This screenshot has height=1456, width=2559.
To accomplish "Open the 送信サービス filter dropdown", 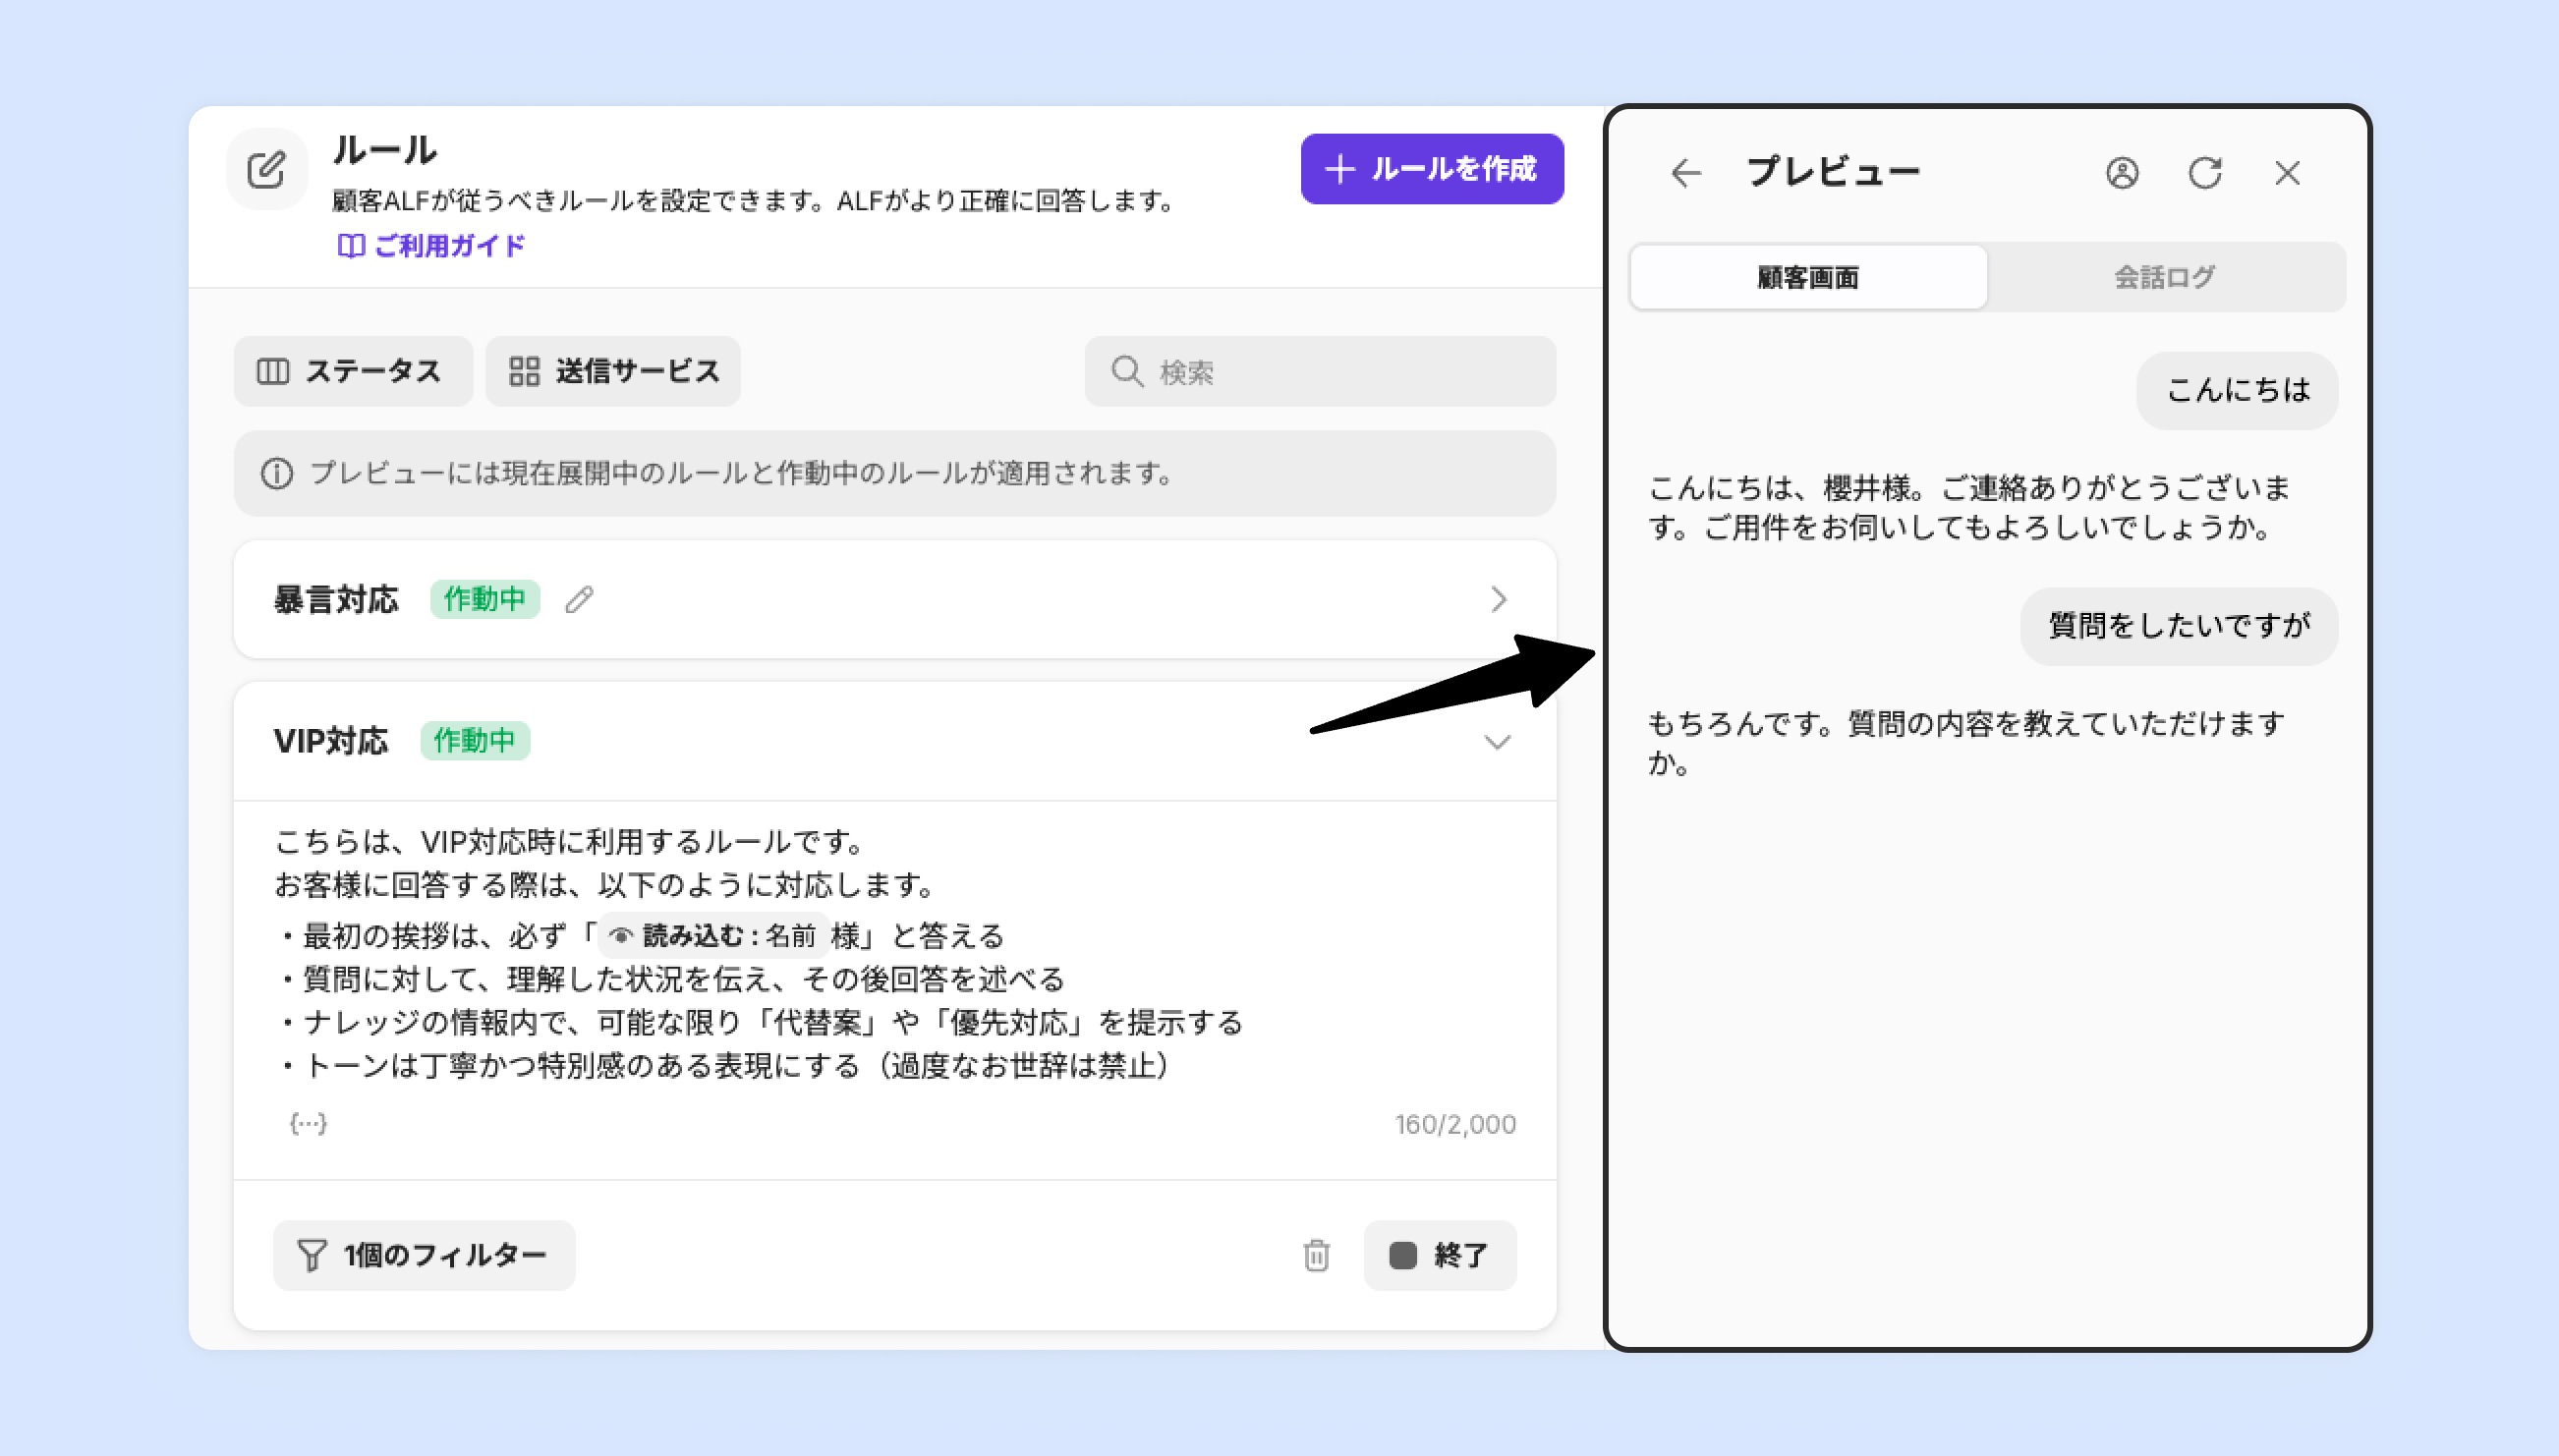I will click(x=613, y=371).
